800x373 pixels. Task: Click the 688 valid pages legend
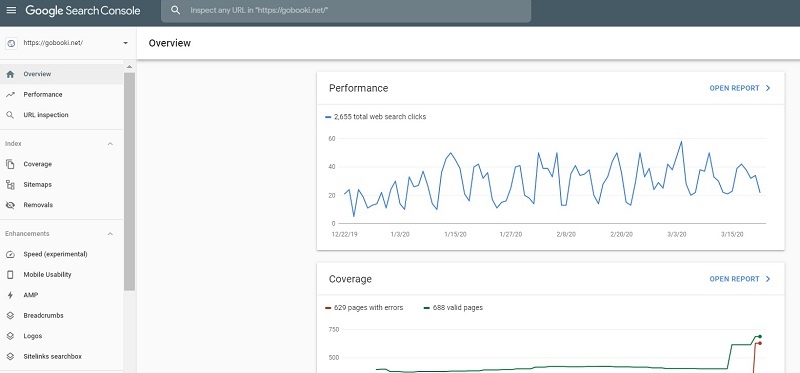[x=454, y=308]
